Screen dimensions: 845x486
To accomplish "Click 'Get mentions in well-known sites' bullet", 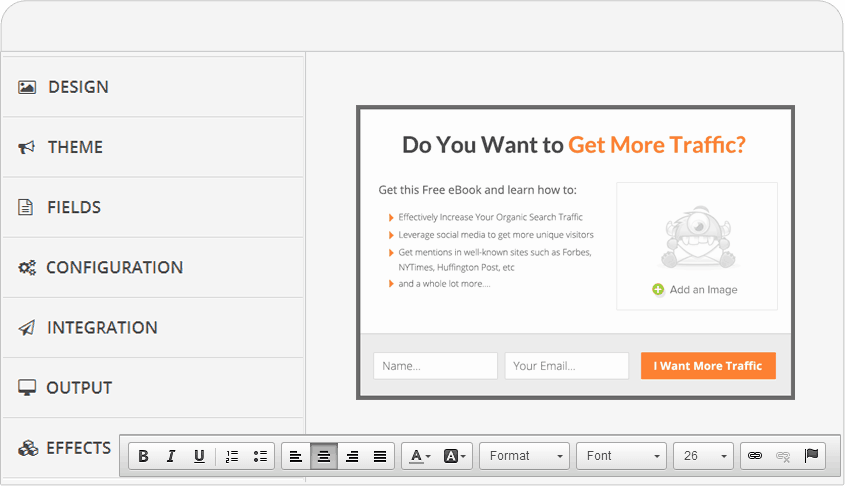I will click(495, 260).
